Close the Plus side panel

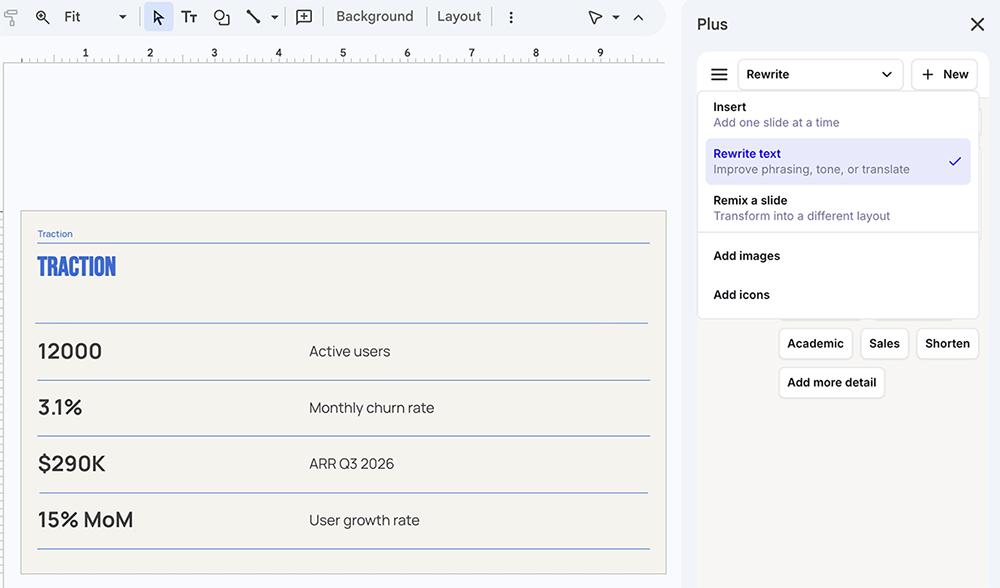(977, 24)
